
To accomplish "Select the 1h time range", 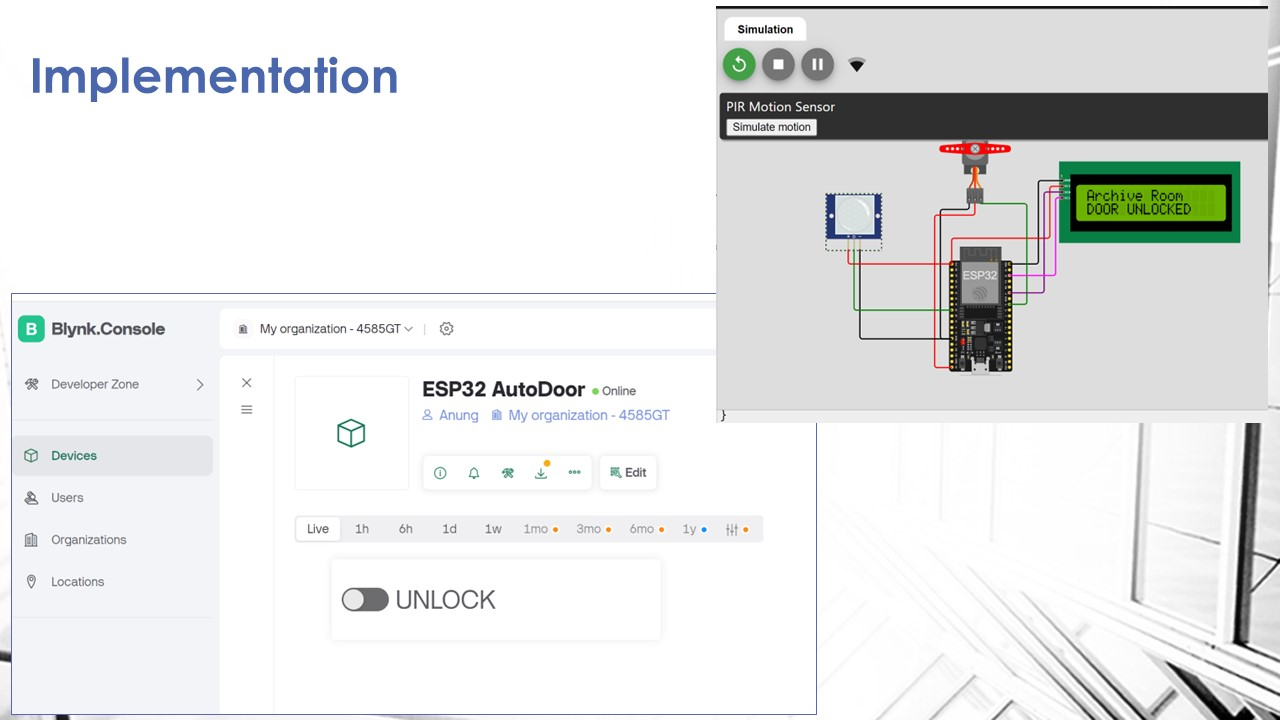I will (x=362, y=529).
